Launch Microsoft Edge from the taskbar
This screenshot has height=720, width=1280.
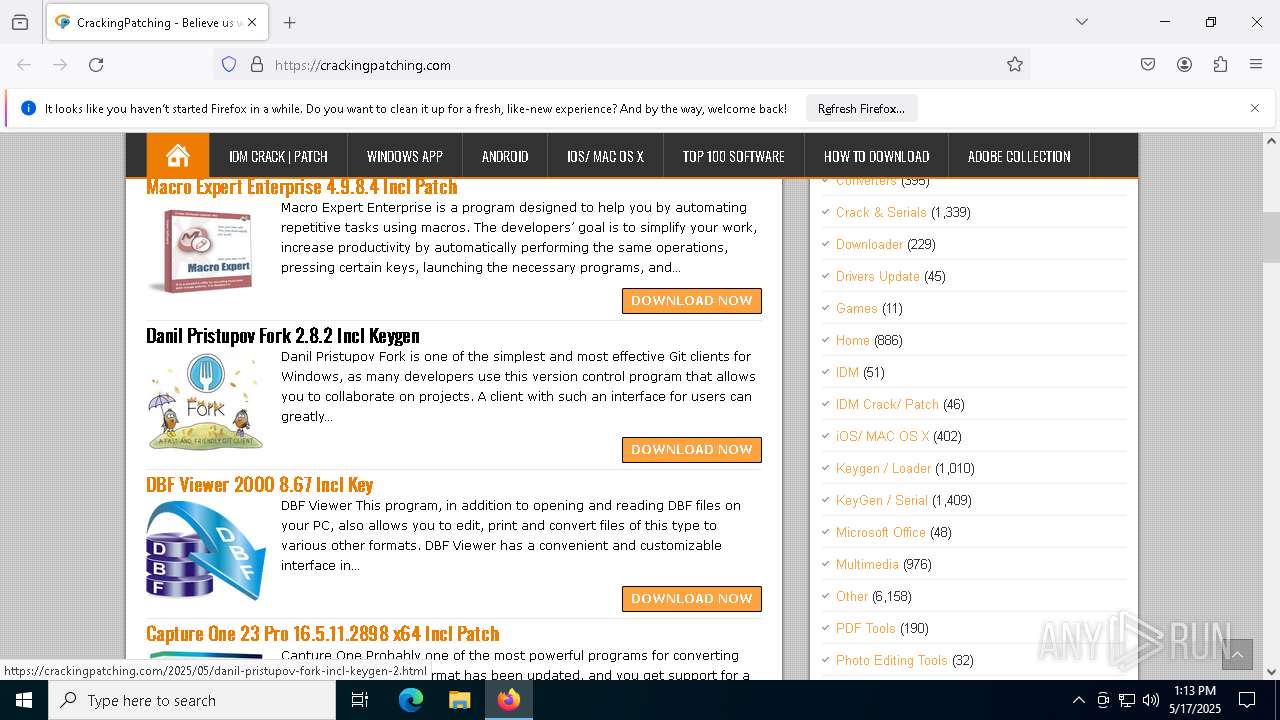(x=411, y=700)
